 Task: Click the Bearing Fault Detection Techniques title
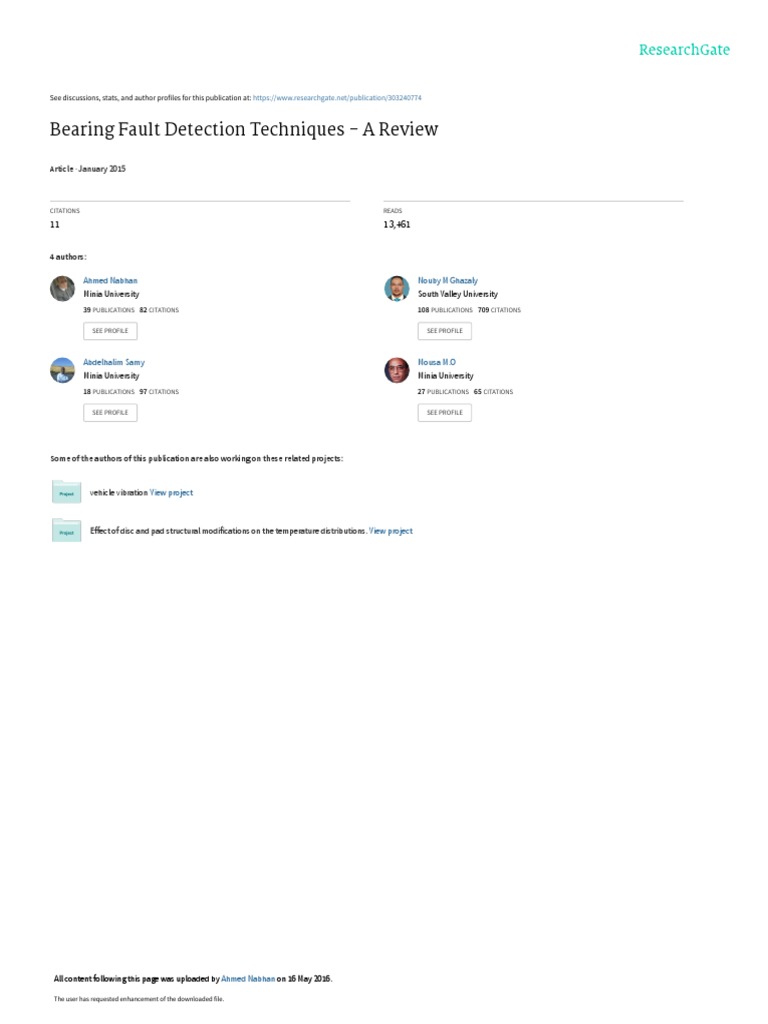click(x=244, y=130)
